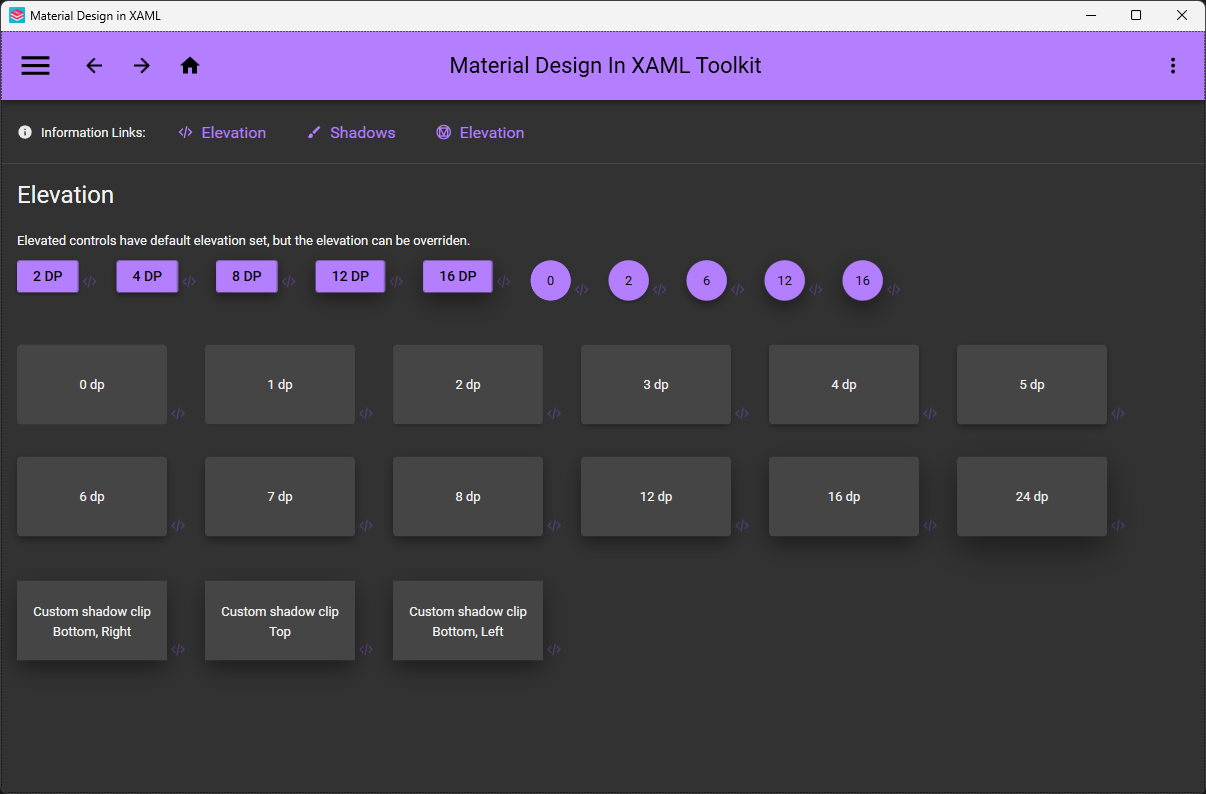Show code for round button 2
Image resolution: width=1206 pixels, height=794 pixels.
click(660, 290)
